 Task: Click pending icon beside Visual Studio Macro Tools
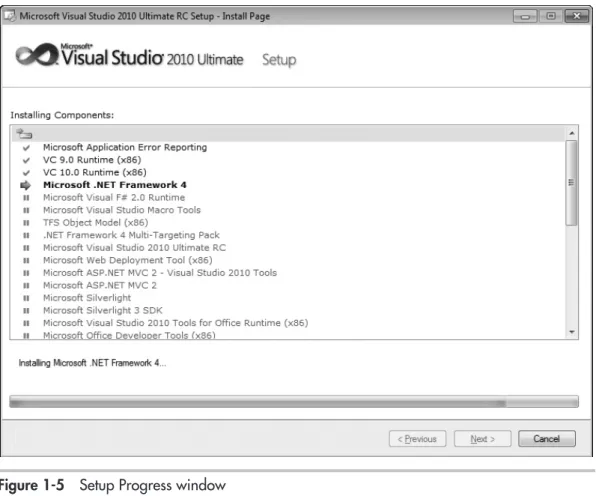coord(26,210)
